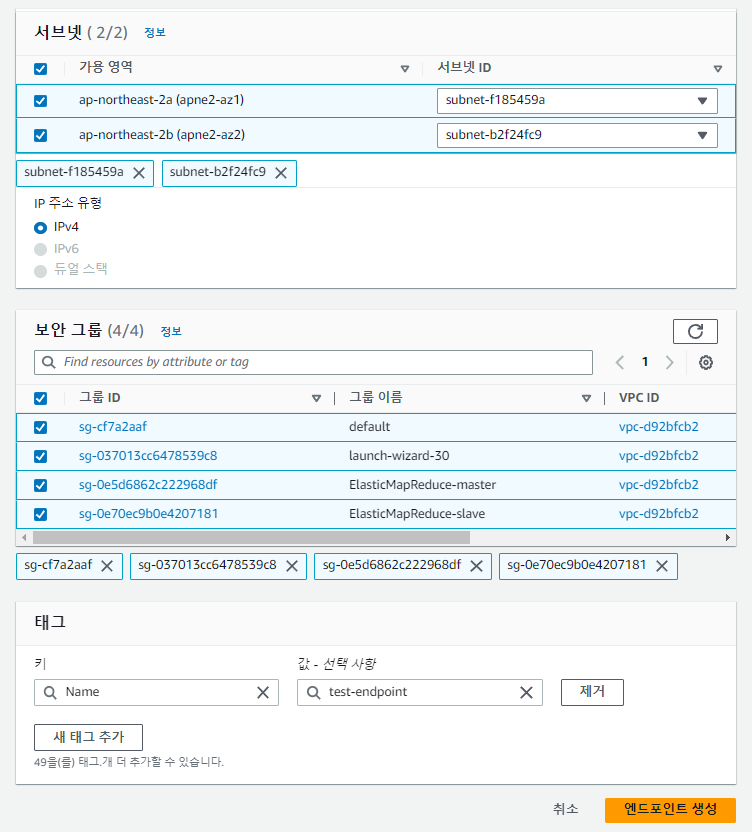Viewport: 752px width, 832px height.
Task: Remove the subnet-b2f24fc9 chip
Action: click(281, 173)
